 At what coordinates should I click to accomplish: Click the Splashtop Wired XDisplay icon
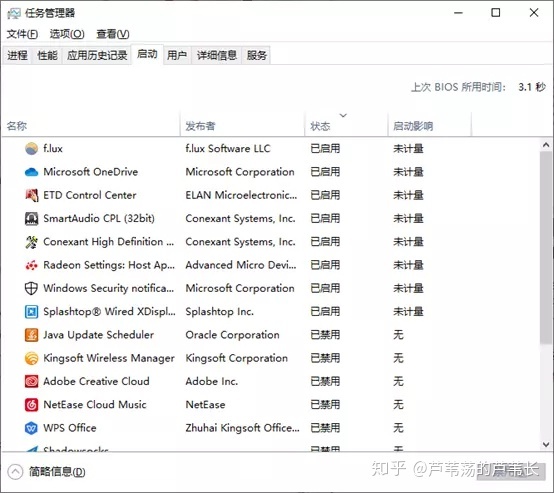[31, 312]
